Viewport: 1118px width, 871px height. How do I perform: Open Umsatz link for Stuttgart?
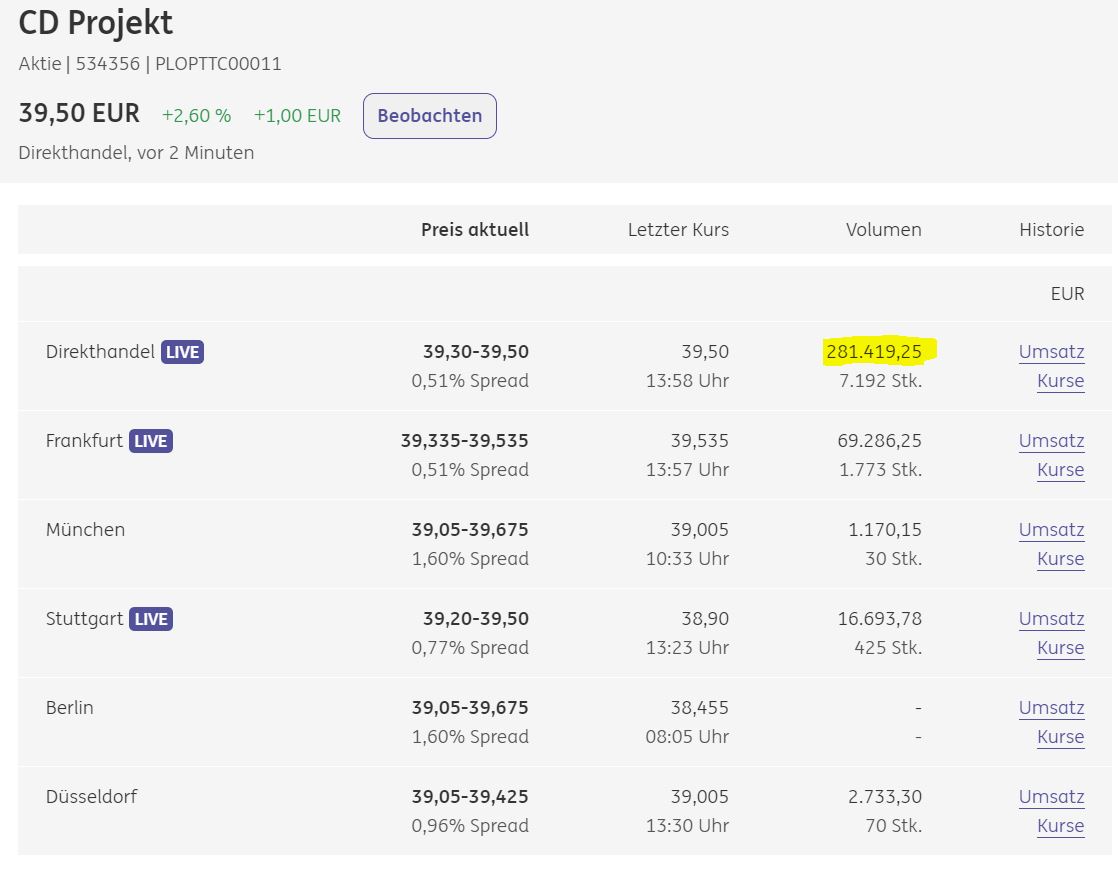pos(1051,619)
